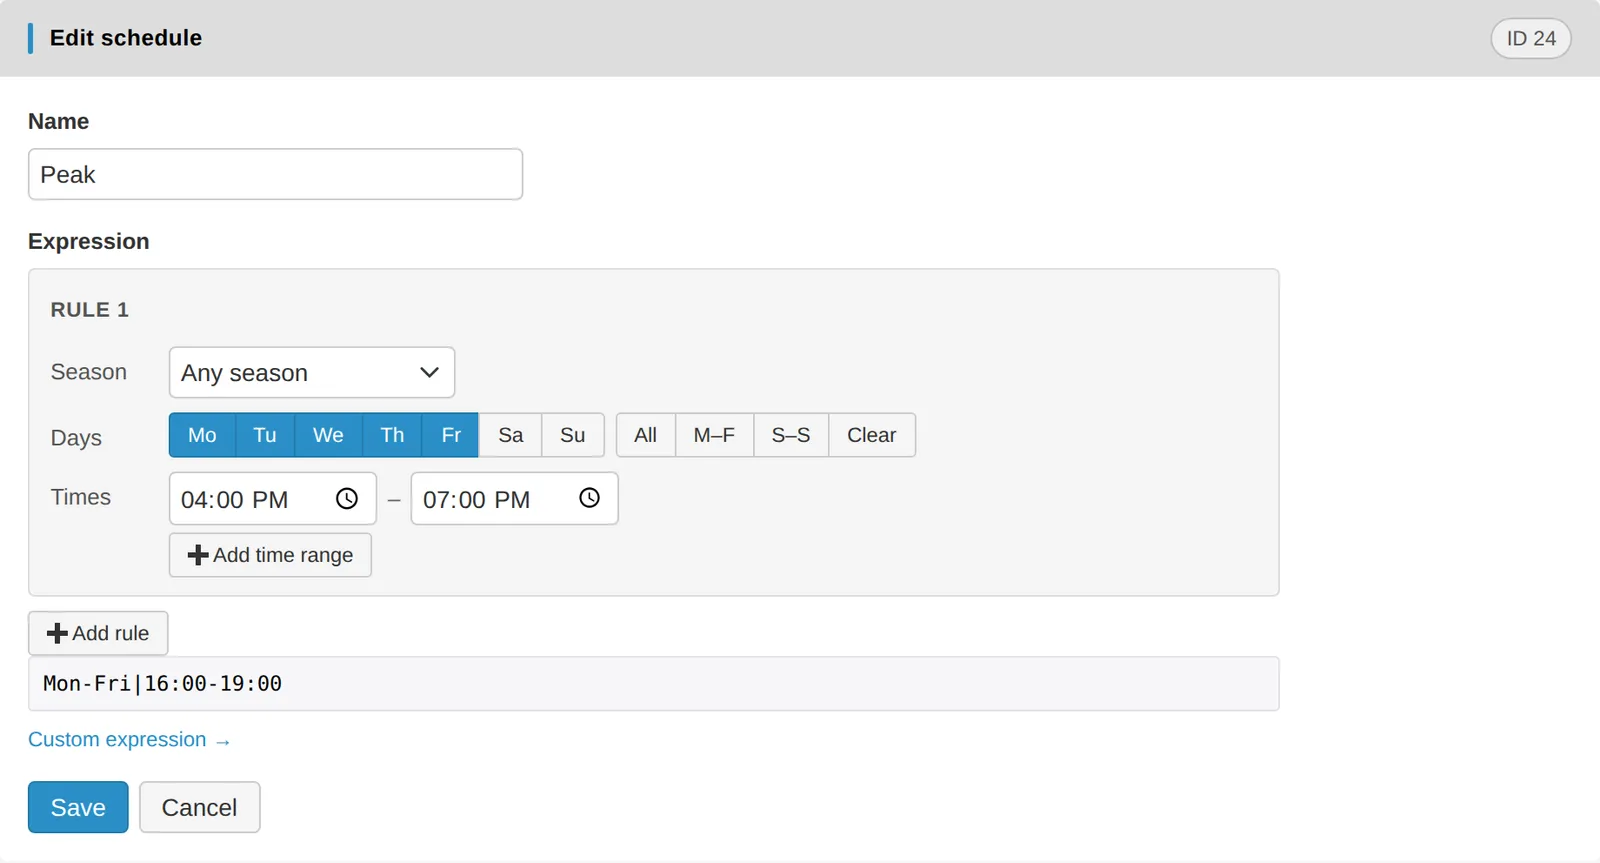Open the Season dropdown
The height and width of the screenshot is (863, 1600).
(x=312, y=372)
